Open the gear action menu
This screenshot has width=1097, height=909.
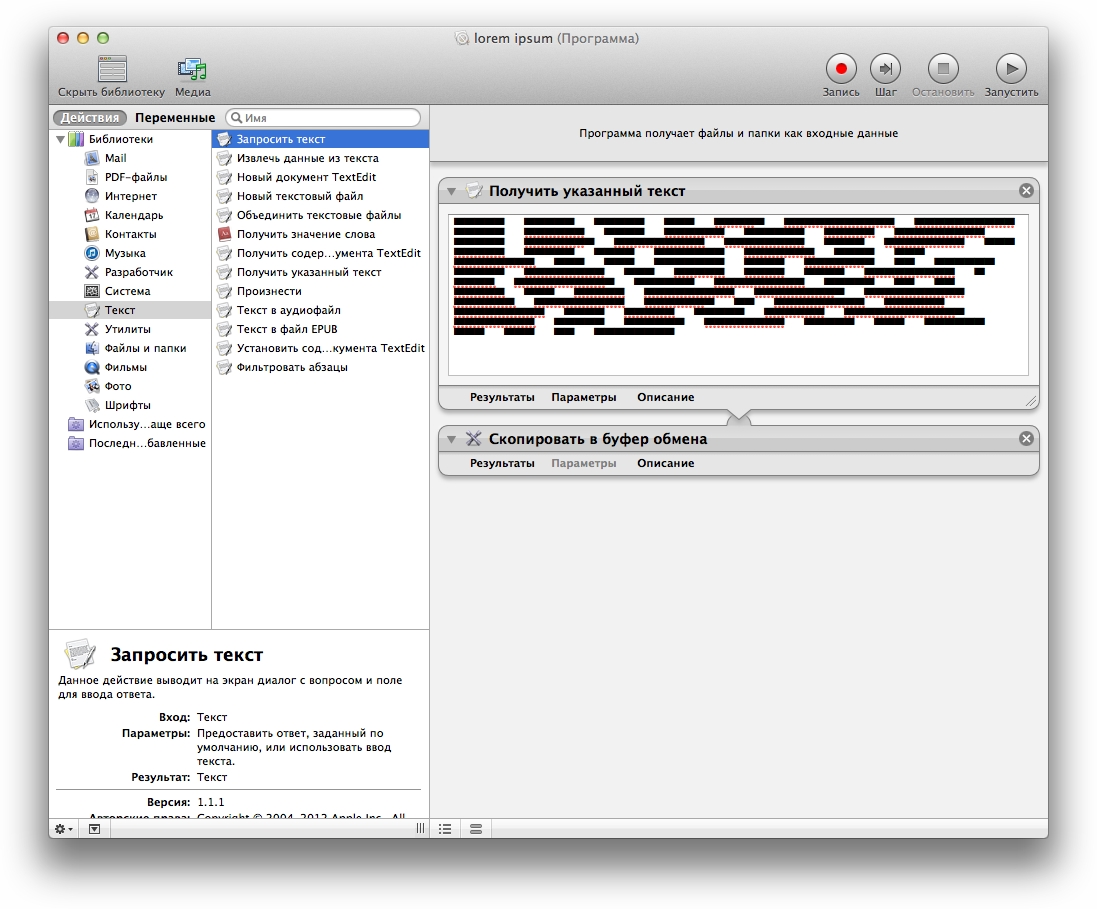pos(64,829)
